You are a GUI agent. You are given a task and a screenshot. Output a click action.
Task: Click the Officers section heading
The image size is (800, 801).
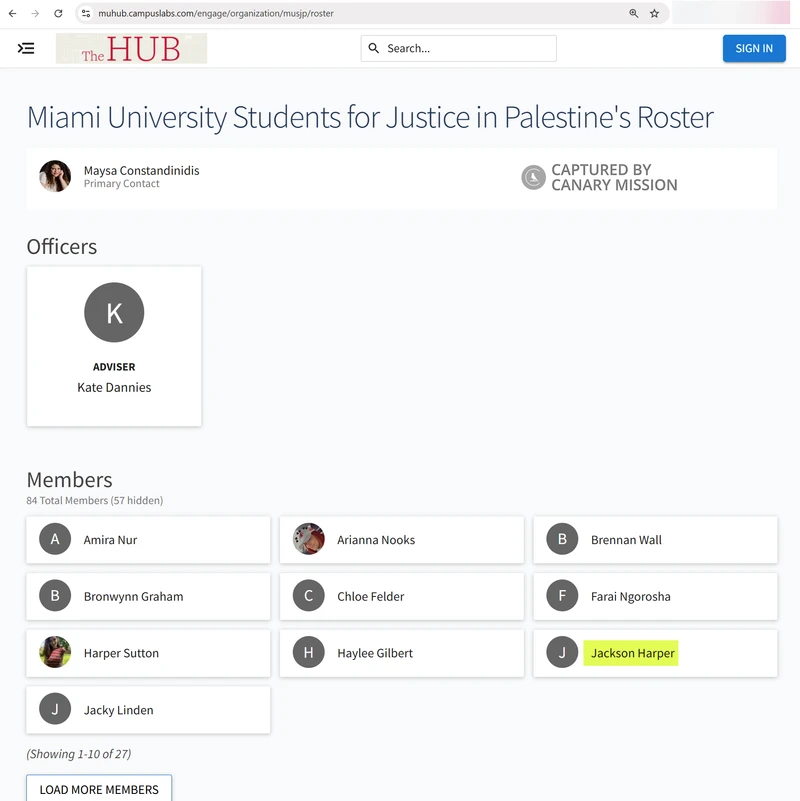62,247
